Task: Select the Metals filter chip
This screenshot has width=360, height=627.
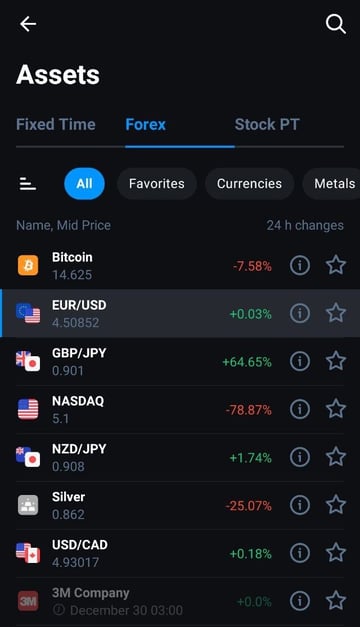Action: tap(332, 184)
